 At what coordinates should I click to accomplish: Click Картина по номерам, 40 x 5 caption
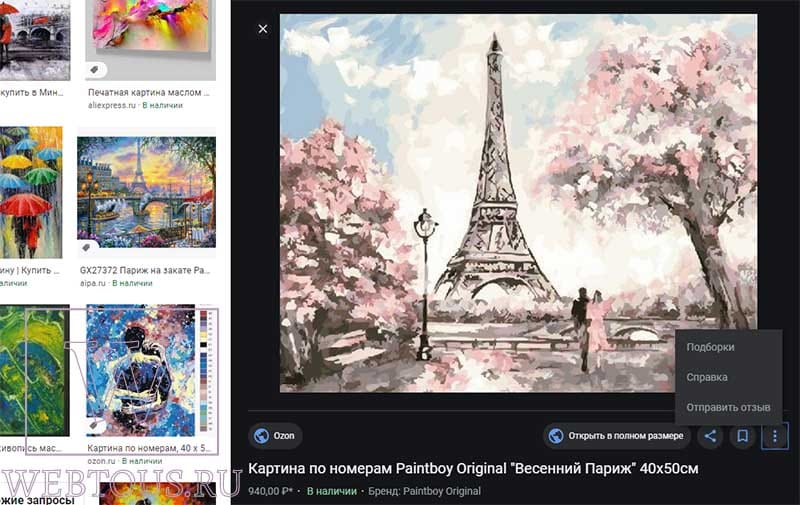click(148, 448)
